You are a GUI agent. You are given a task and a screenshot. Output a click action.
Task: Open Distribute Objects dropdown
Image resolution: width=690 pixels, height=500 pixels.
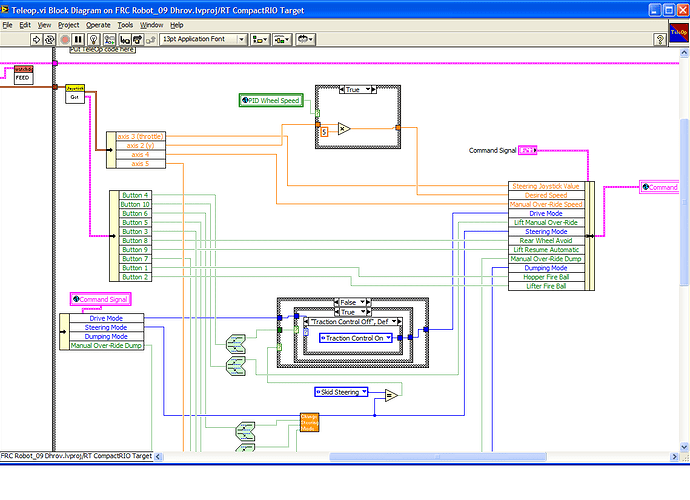click(x=282, y=40)
